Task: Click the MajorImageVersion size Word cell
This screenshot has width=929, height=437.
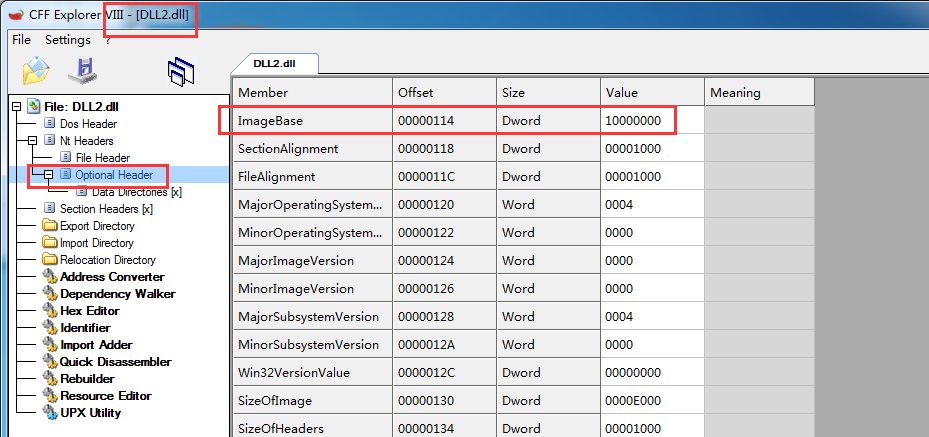Action: tap(548, 261)
